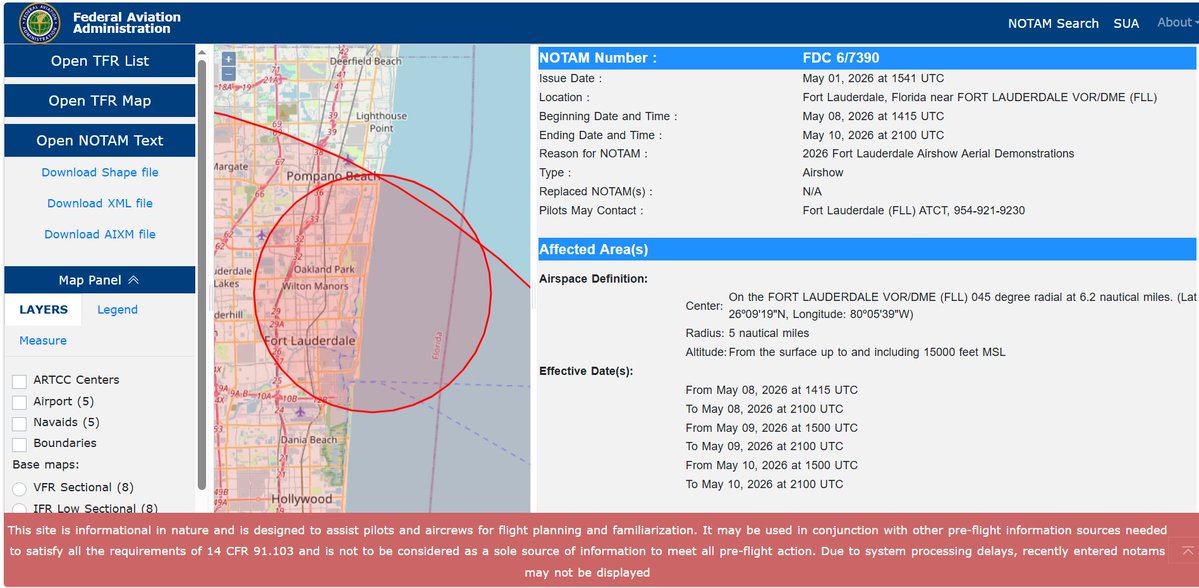Click the Lighthouse Point map label
The image size is (1199, 588).
click(x=381, y=122)
